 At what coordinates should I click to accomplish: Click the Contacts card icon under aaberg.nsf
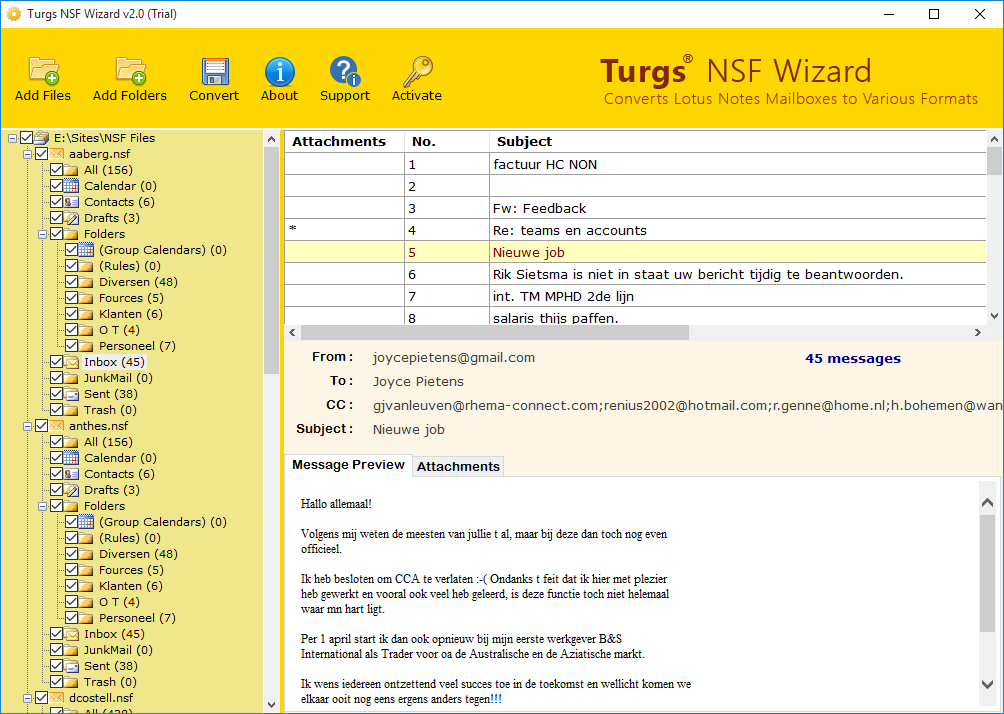click(71, 202)
